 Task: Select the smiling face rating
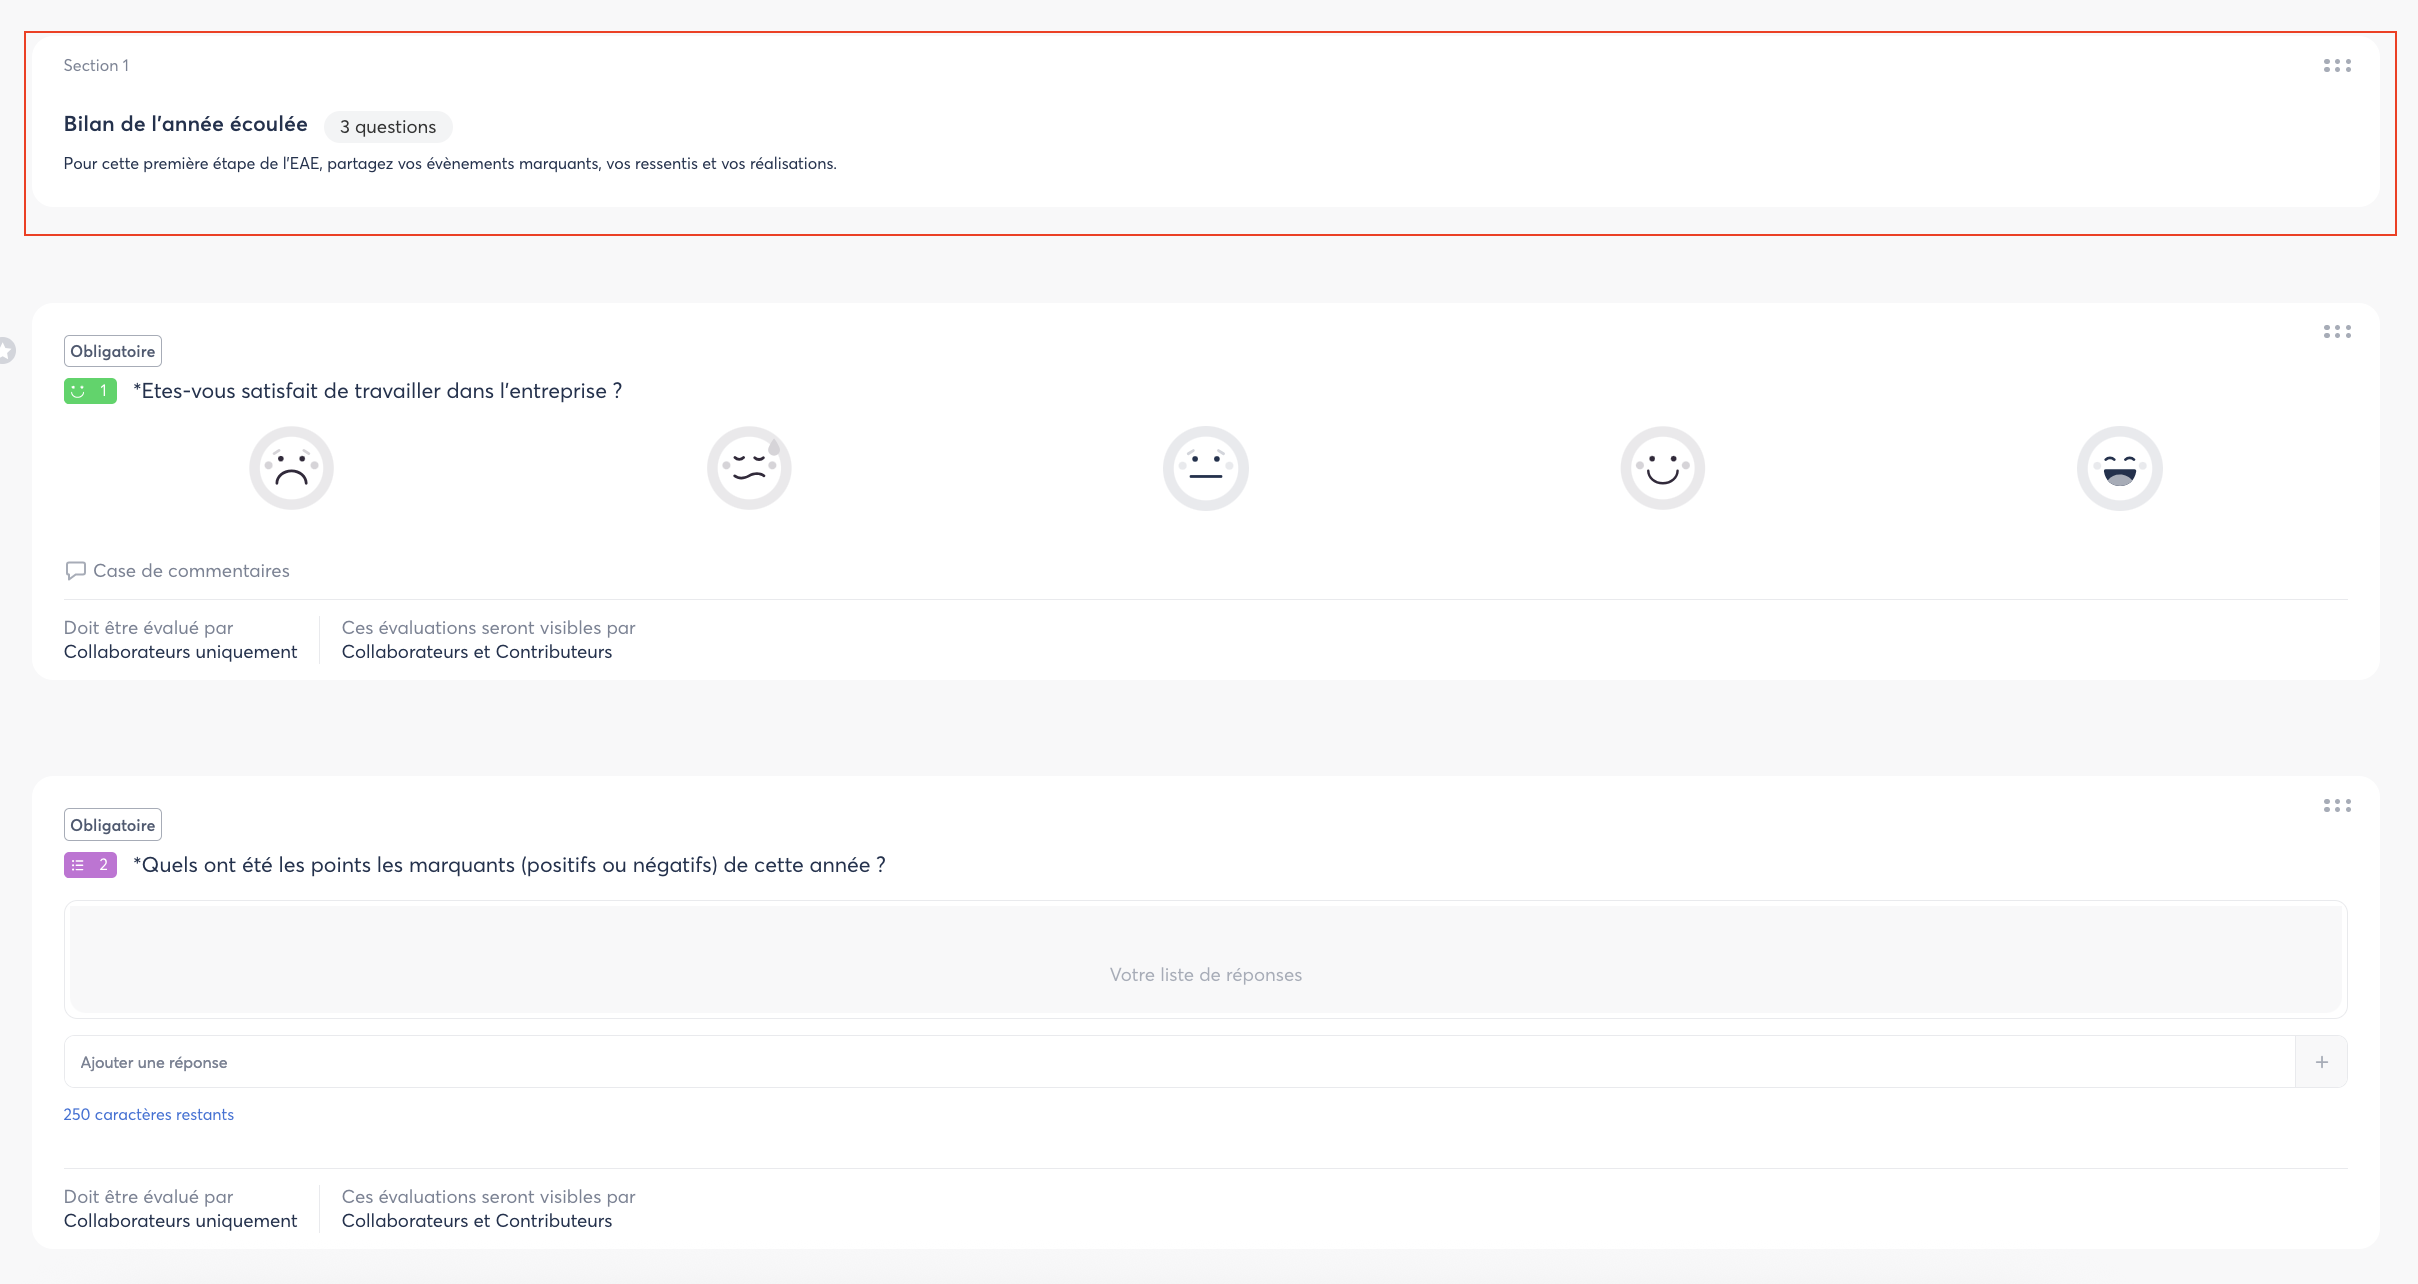tap(1662, 468)
